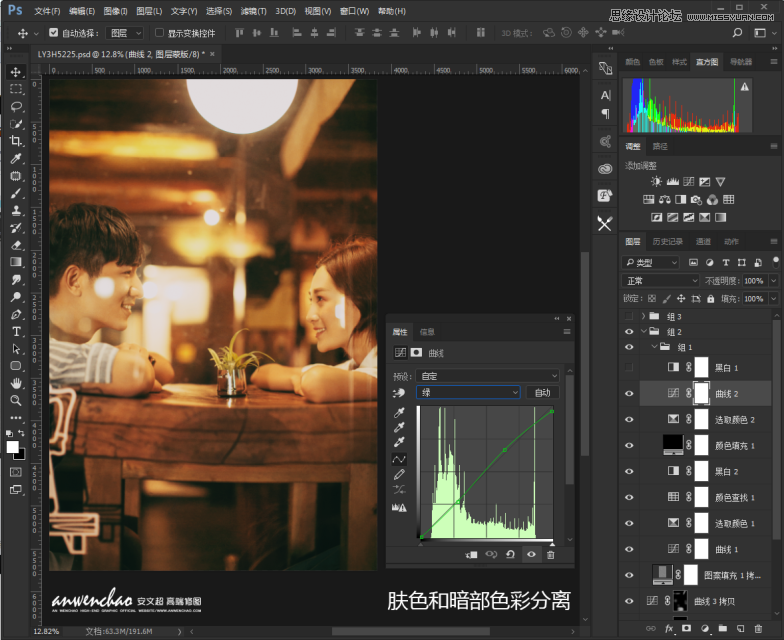Viewport: 784px width, 640px height.
Task: Hide the 颜色填充 1 layer
Action: (x=629, y=446)
